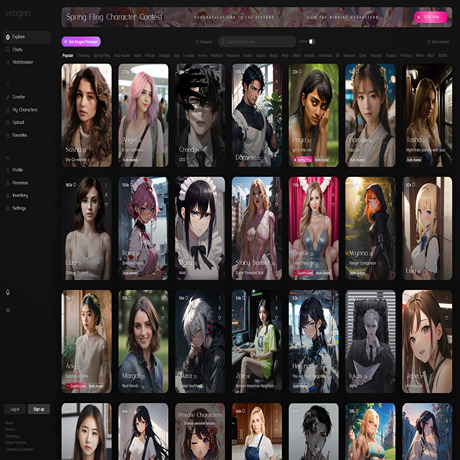Click the Get Erogen Premium button
Viewport: 460px width, 460px height.
81,42
